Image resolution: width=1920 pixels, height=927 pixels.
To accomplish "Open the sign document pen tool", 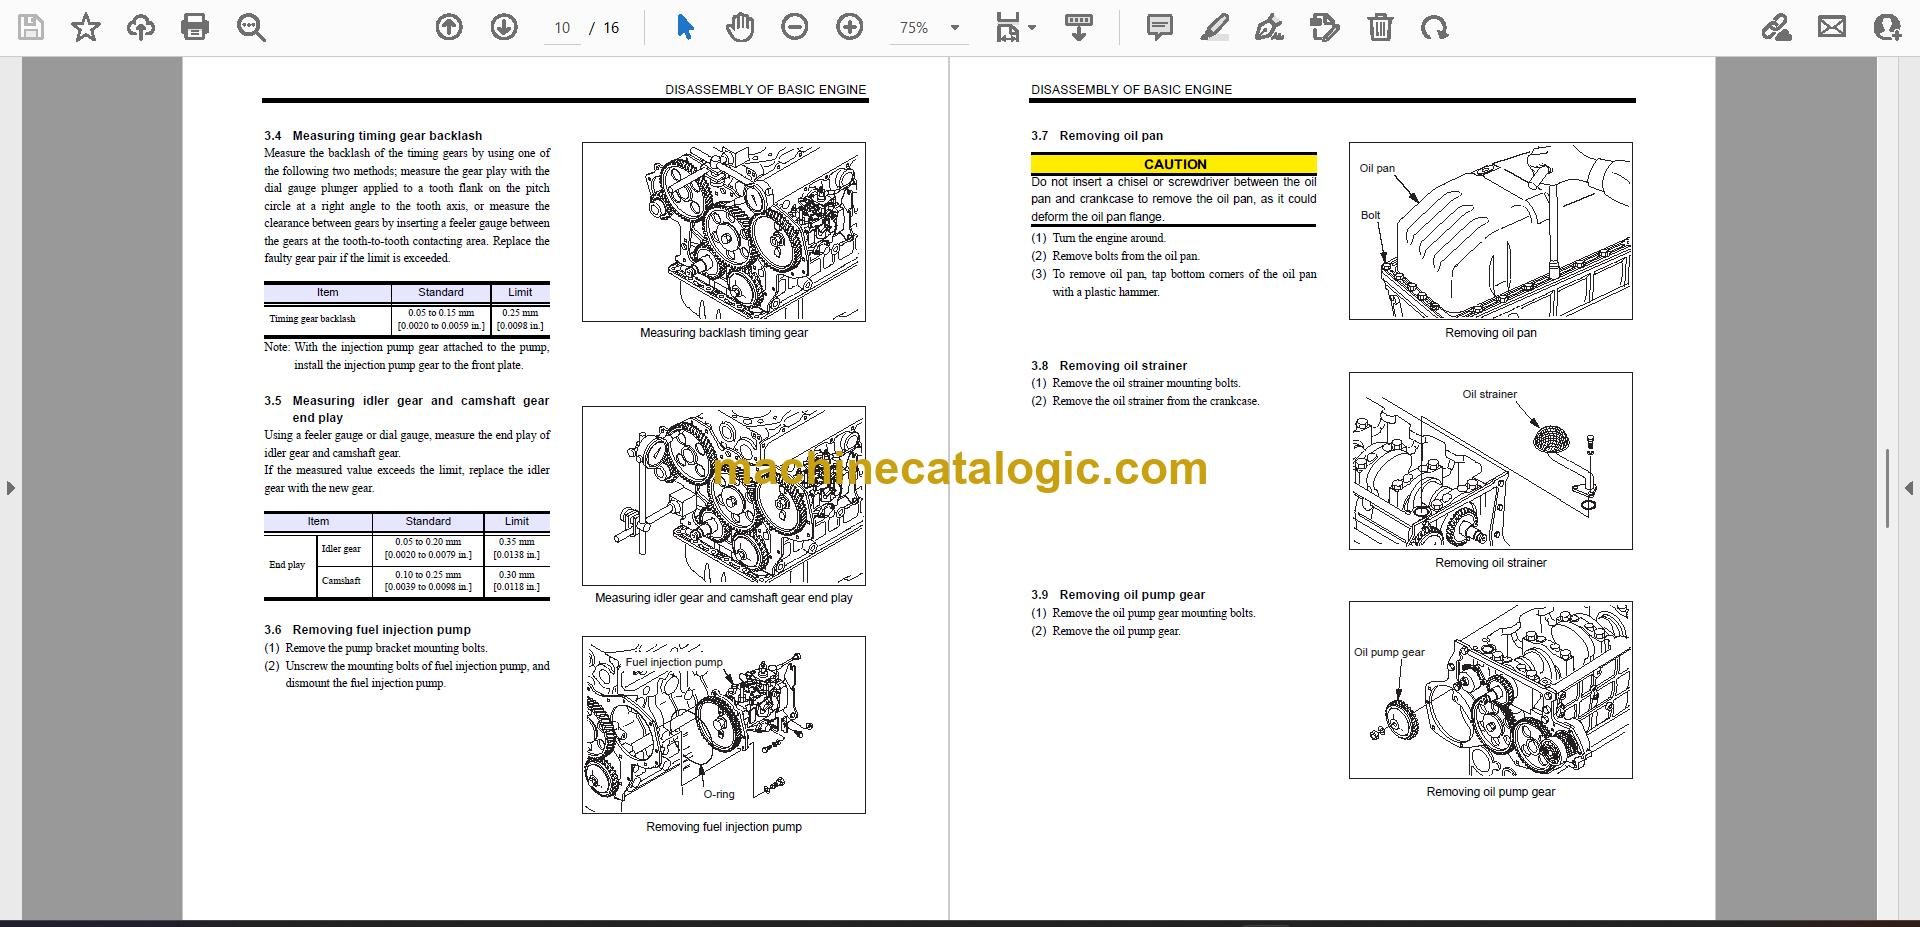I will pyautogui.click(x=1269, y=27).
